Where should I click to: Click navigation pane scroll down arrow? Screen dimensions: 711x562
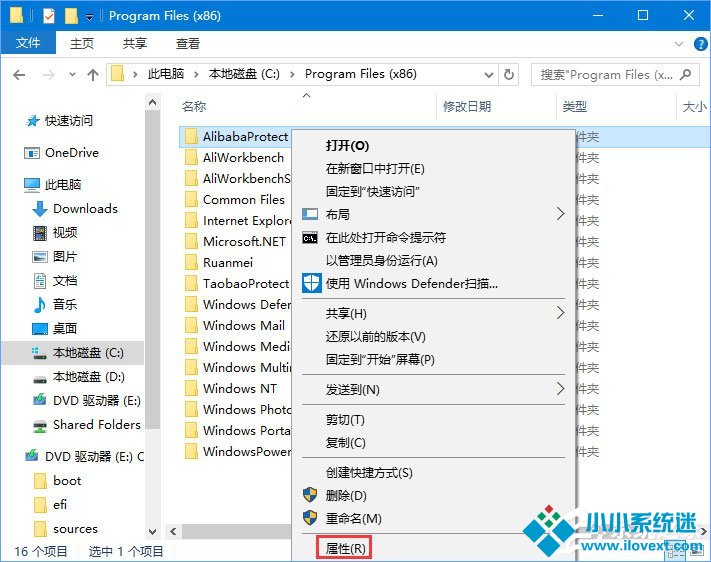coord(153,531)
